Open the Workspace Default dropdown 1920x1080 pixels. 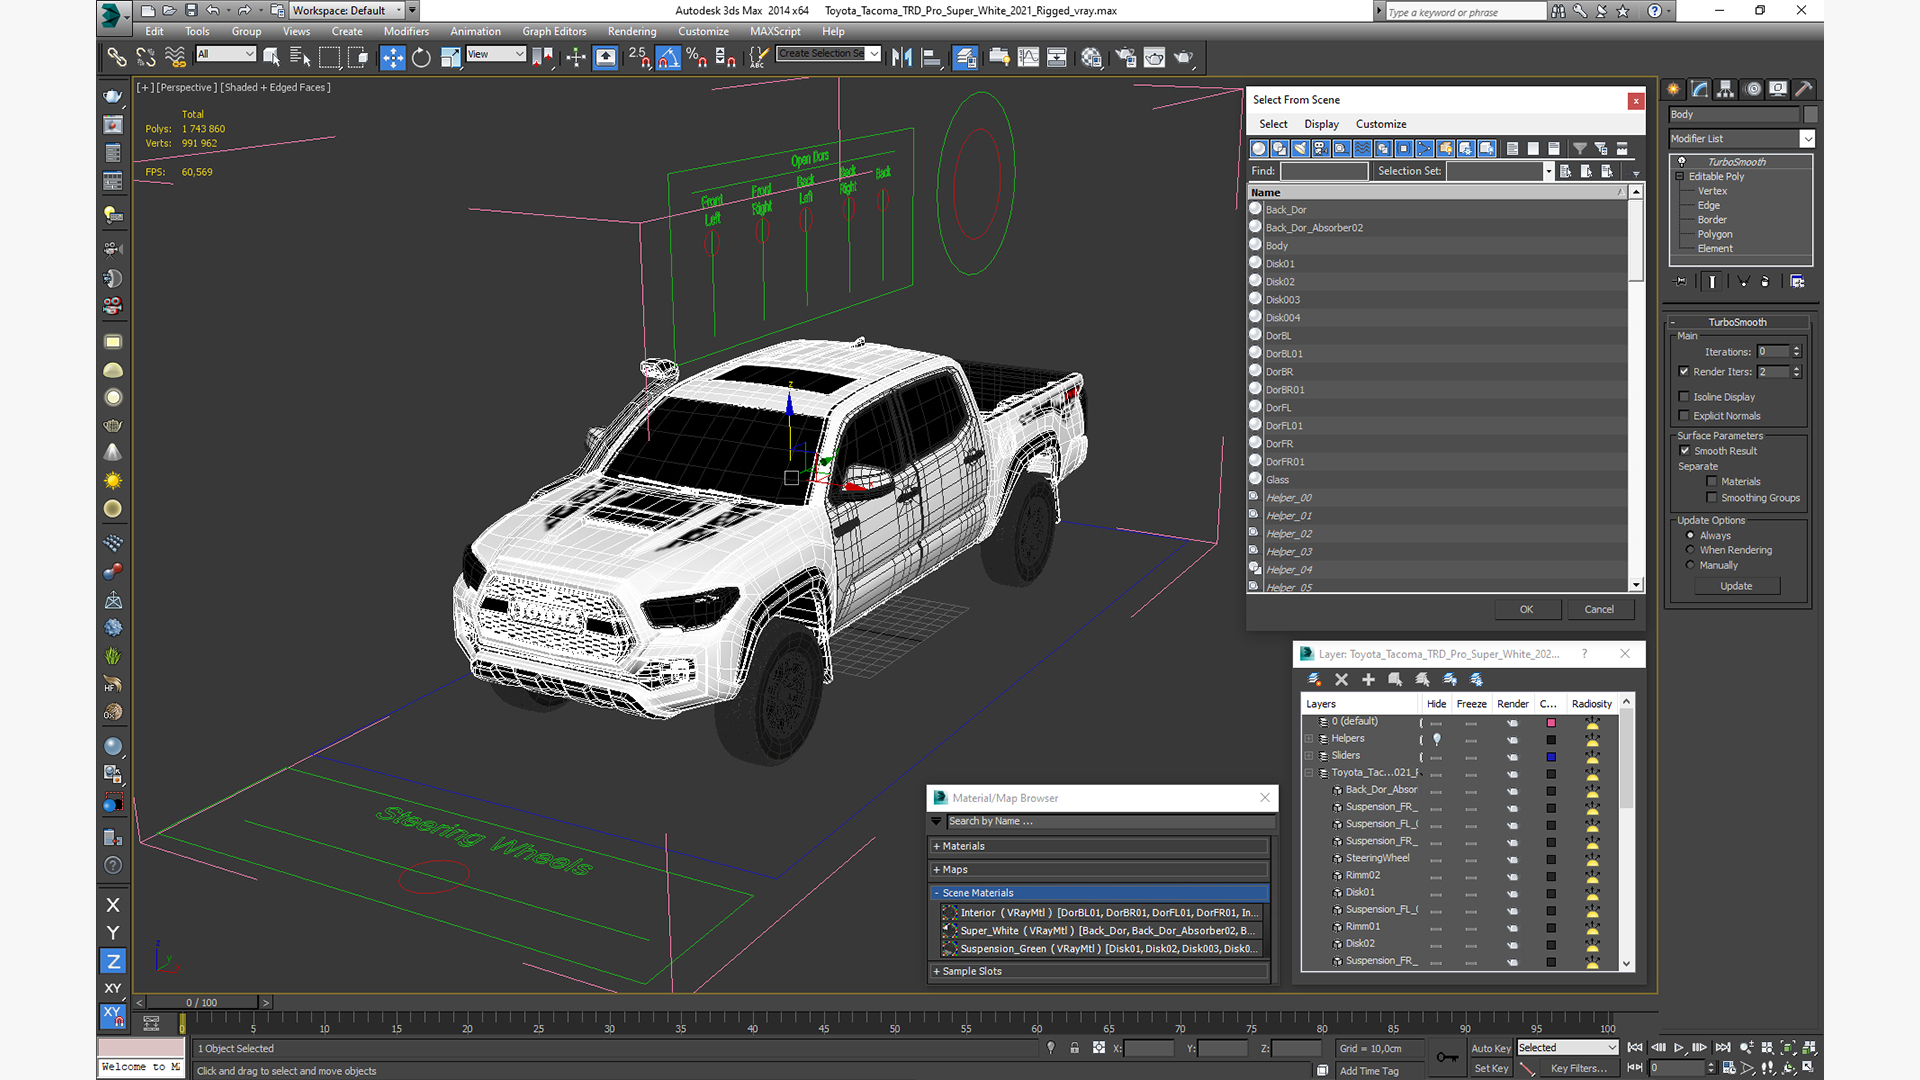tap(399, 11)
